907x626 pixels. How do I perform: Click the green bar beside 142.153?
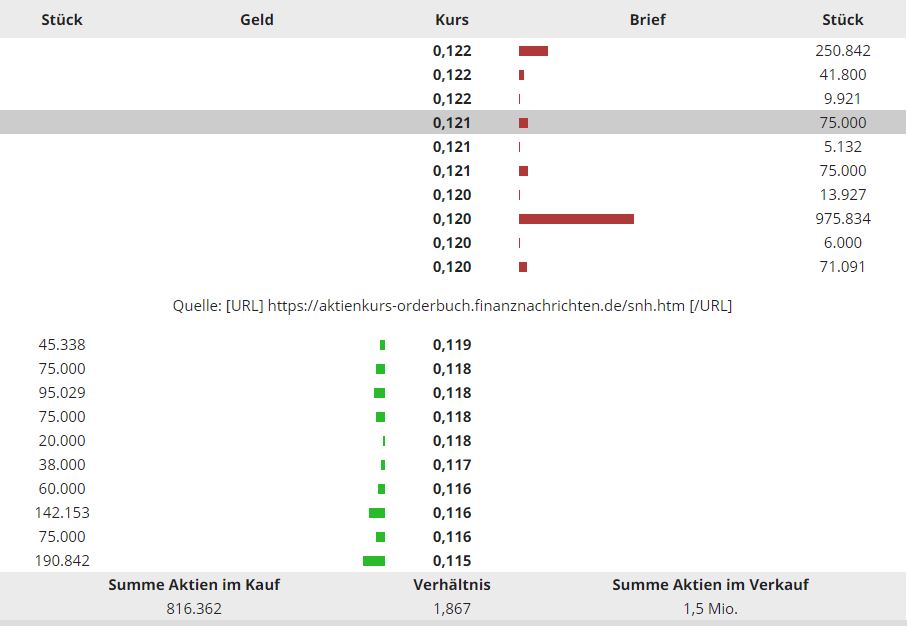coord(377,513)
